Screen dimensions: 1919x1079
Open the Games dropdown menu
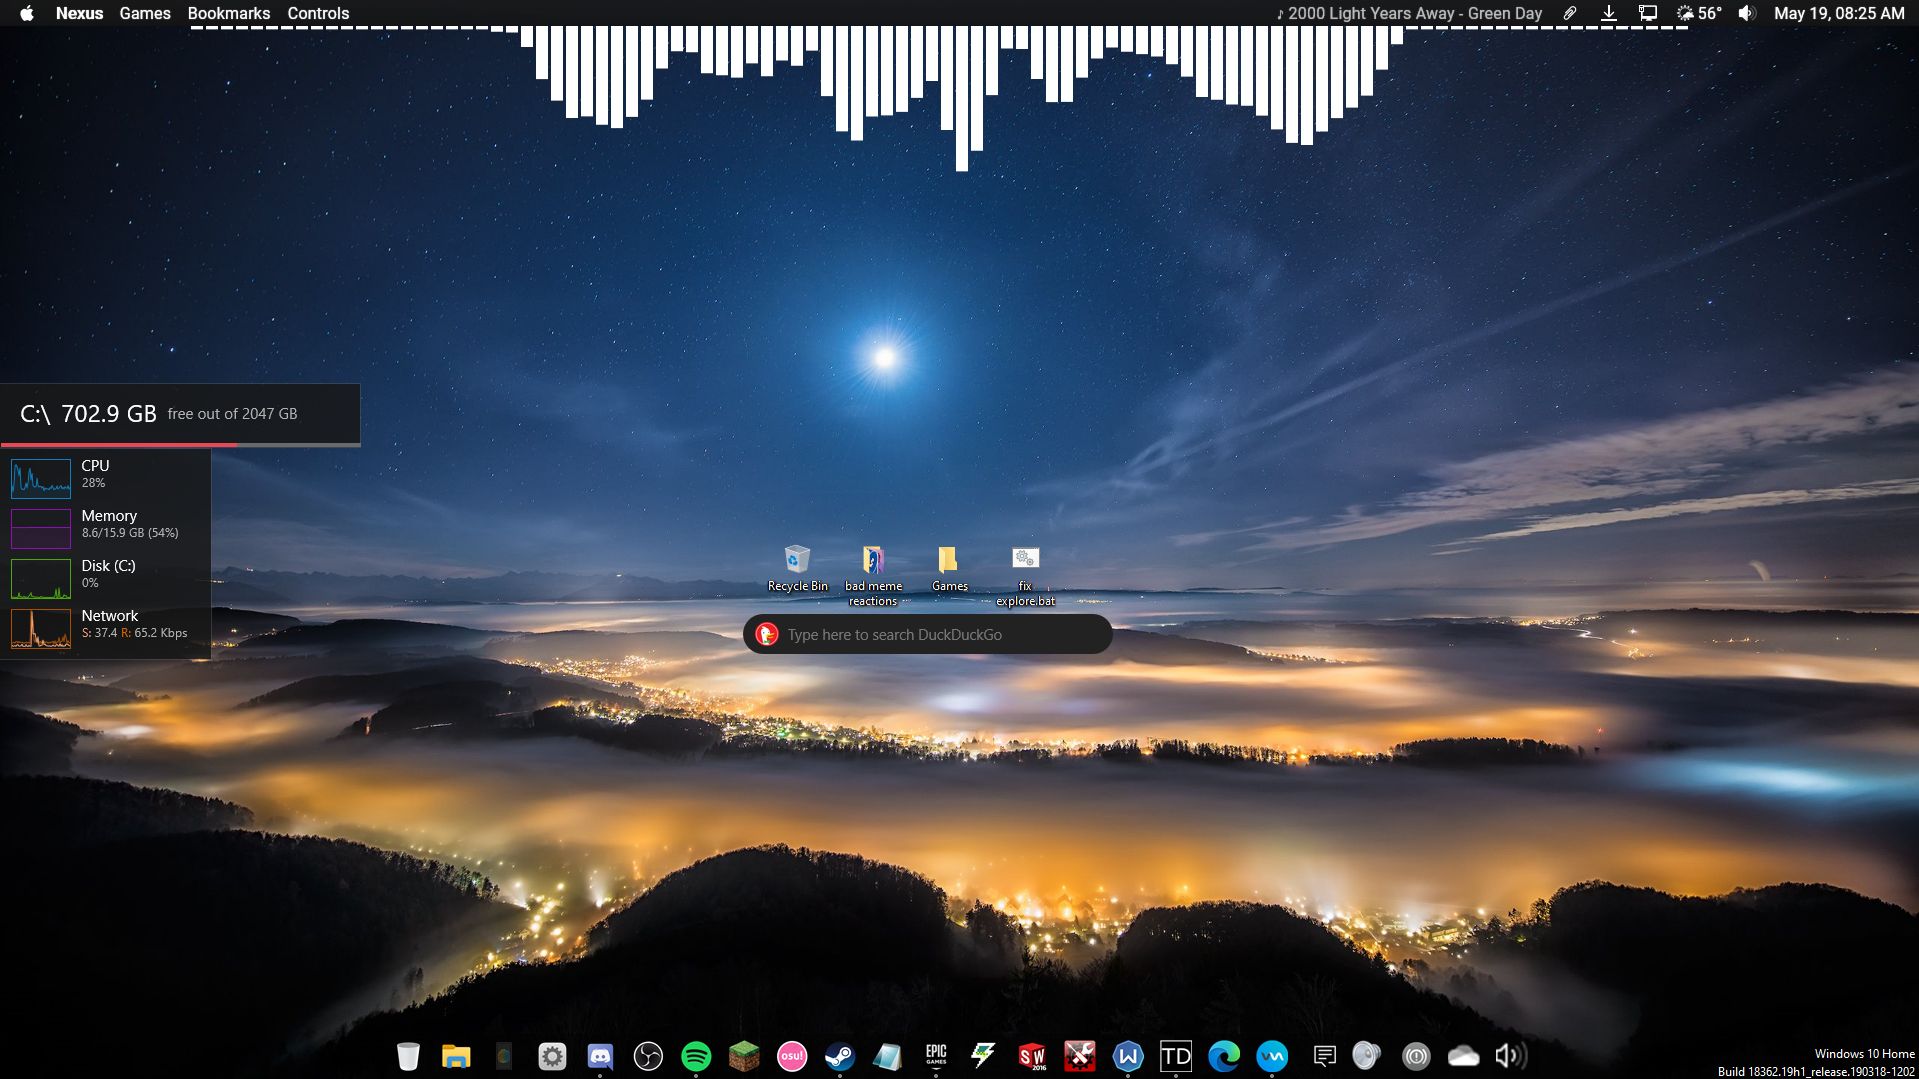pos(144,13)
